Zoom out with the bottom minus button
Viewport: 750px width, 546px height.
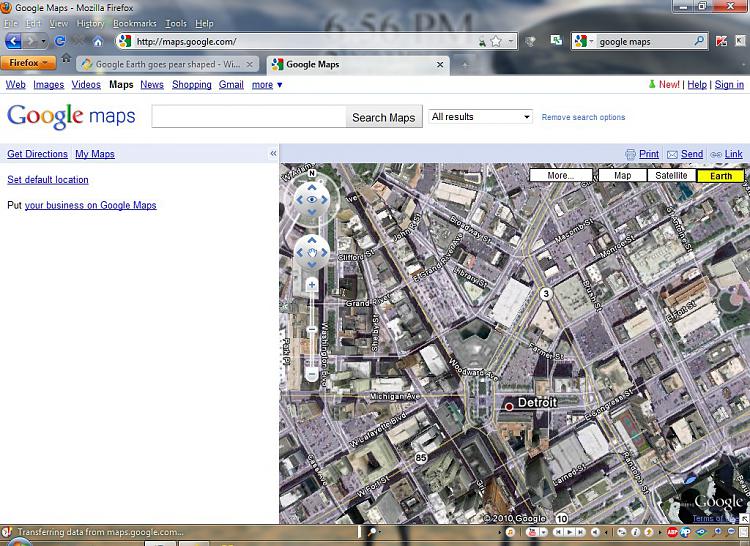coord(311,374)
